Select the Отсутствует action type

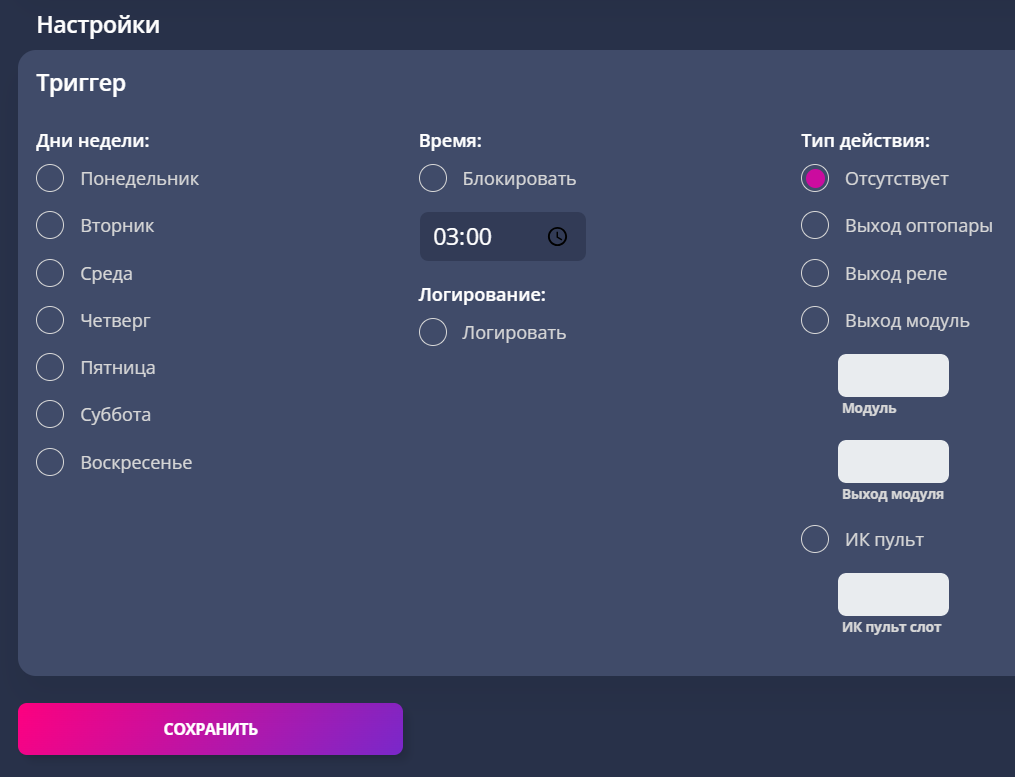[815, 178]
